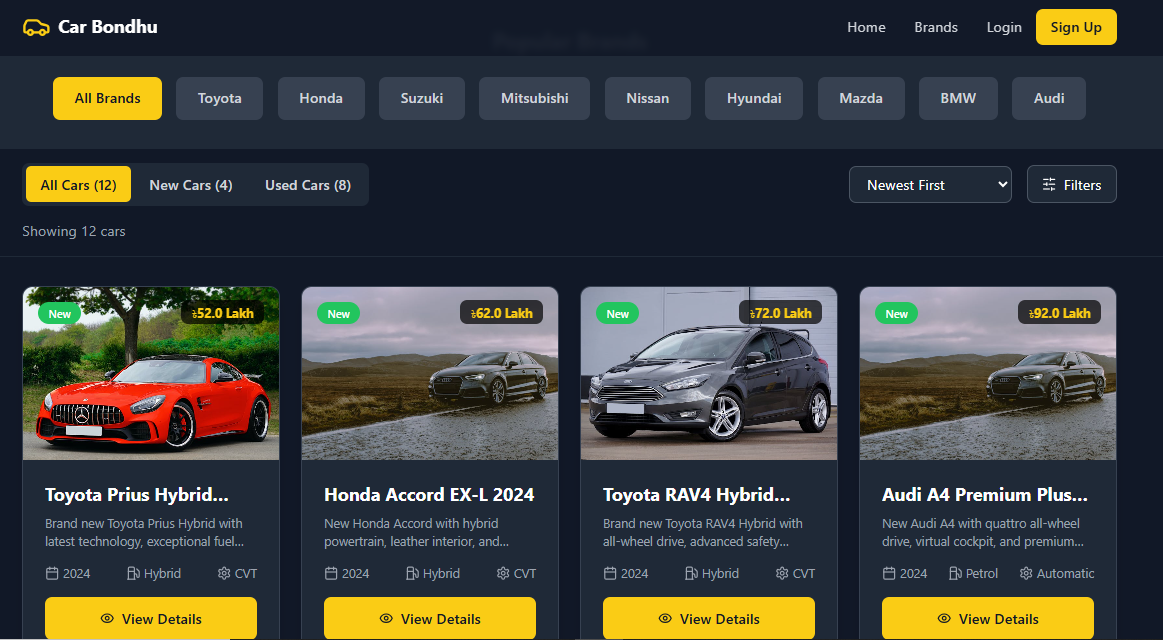
Task: Enable the Hyundai brand filter
Action: click(x=754, y=98)
